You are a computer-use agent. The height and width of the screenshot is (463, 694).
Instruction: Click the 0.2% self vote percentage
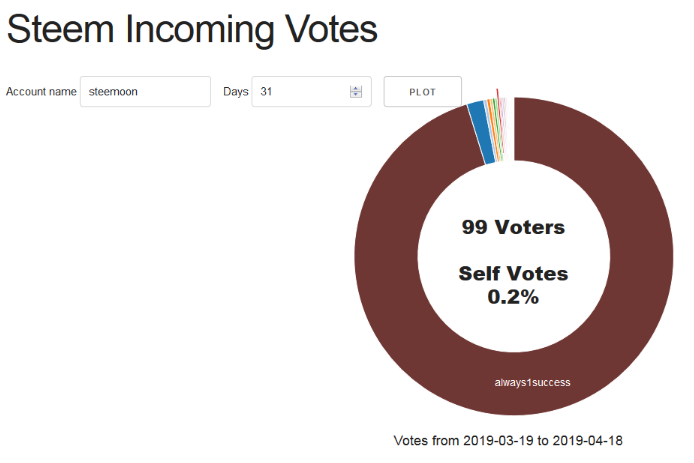[513, 297]
